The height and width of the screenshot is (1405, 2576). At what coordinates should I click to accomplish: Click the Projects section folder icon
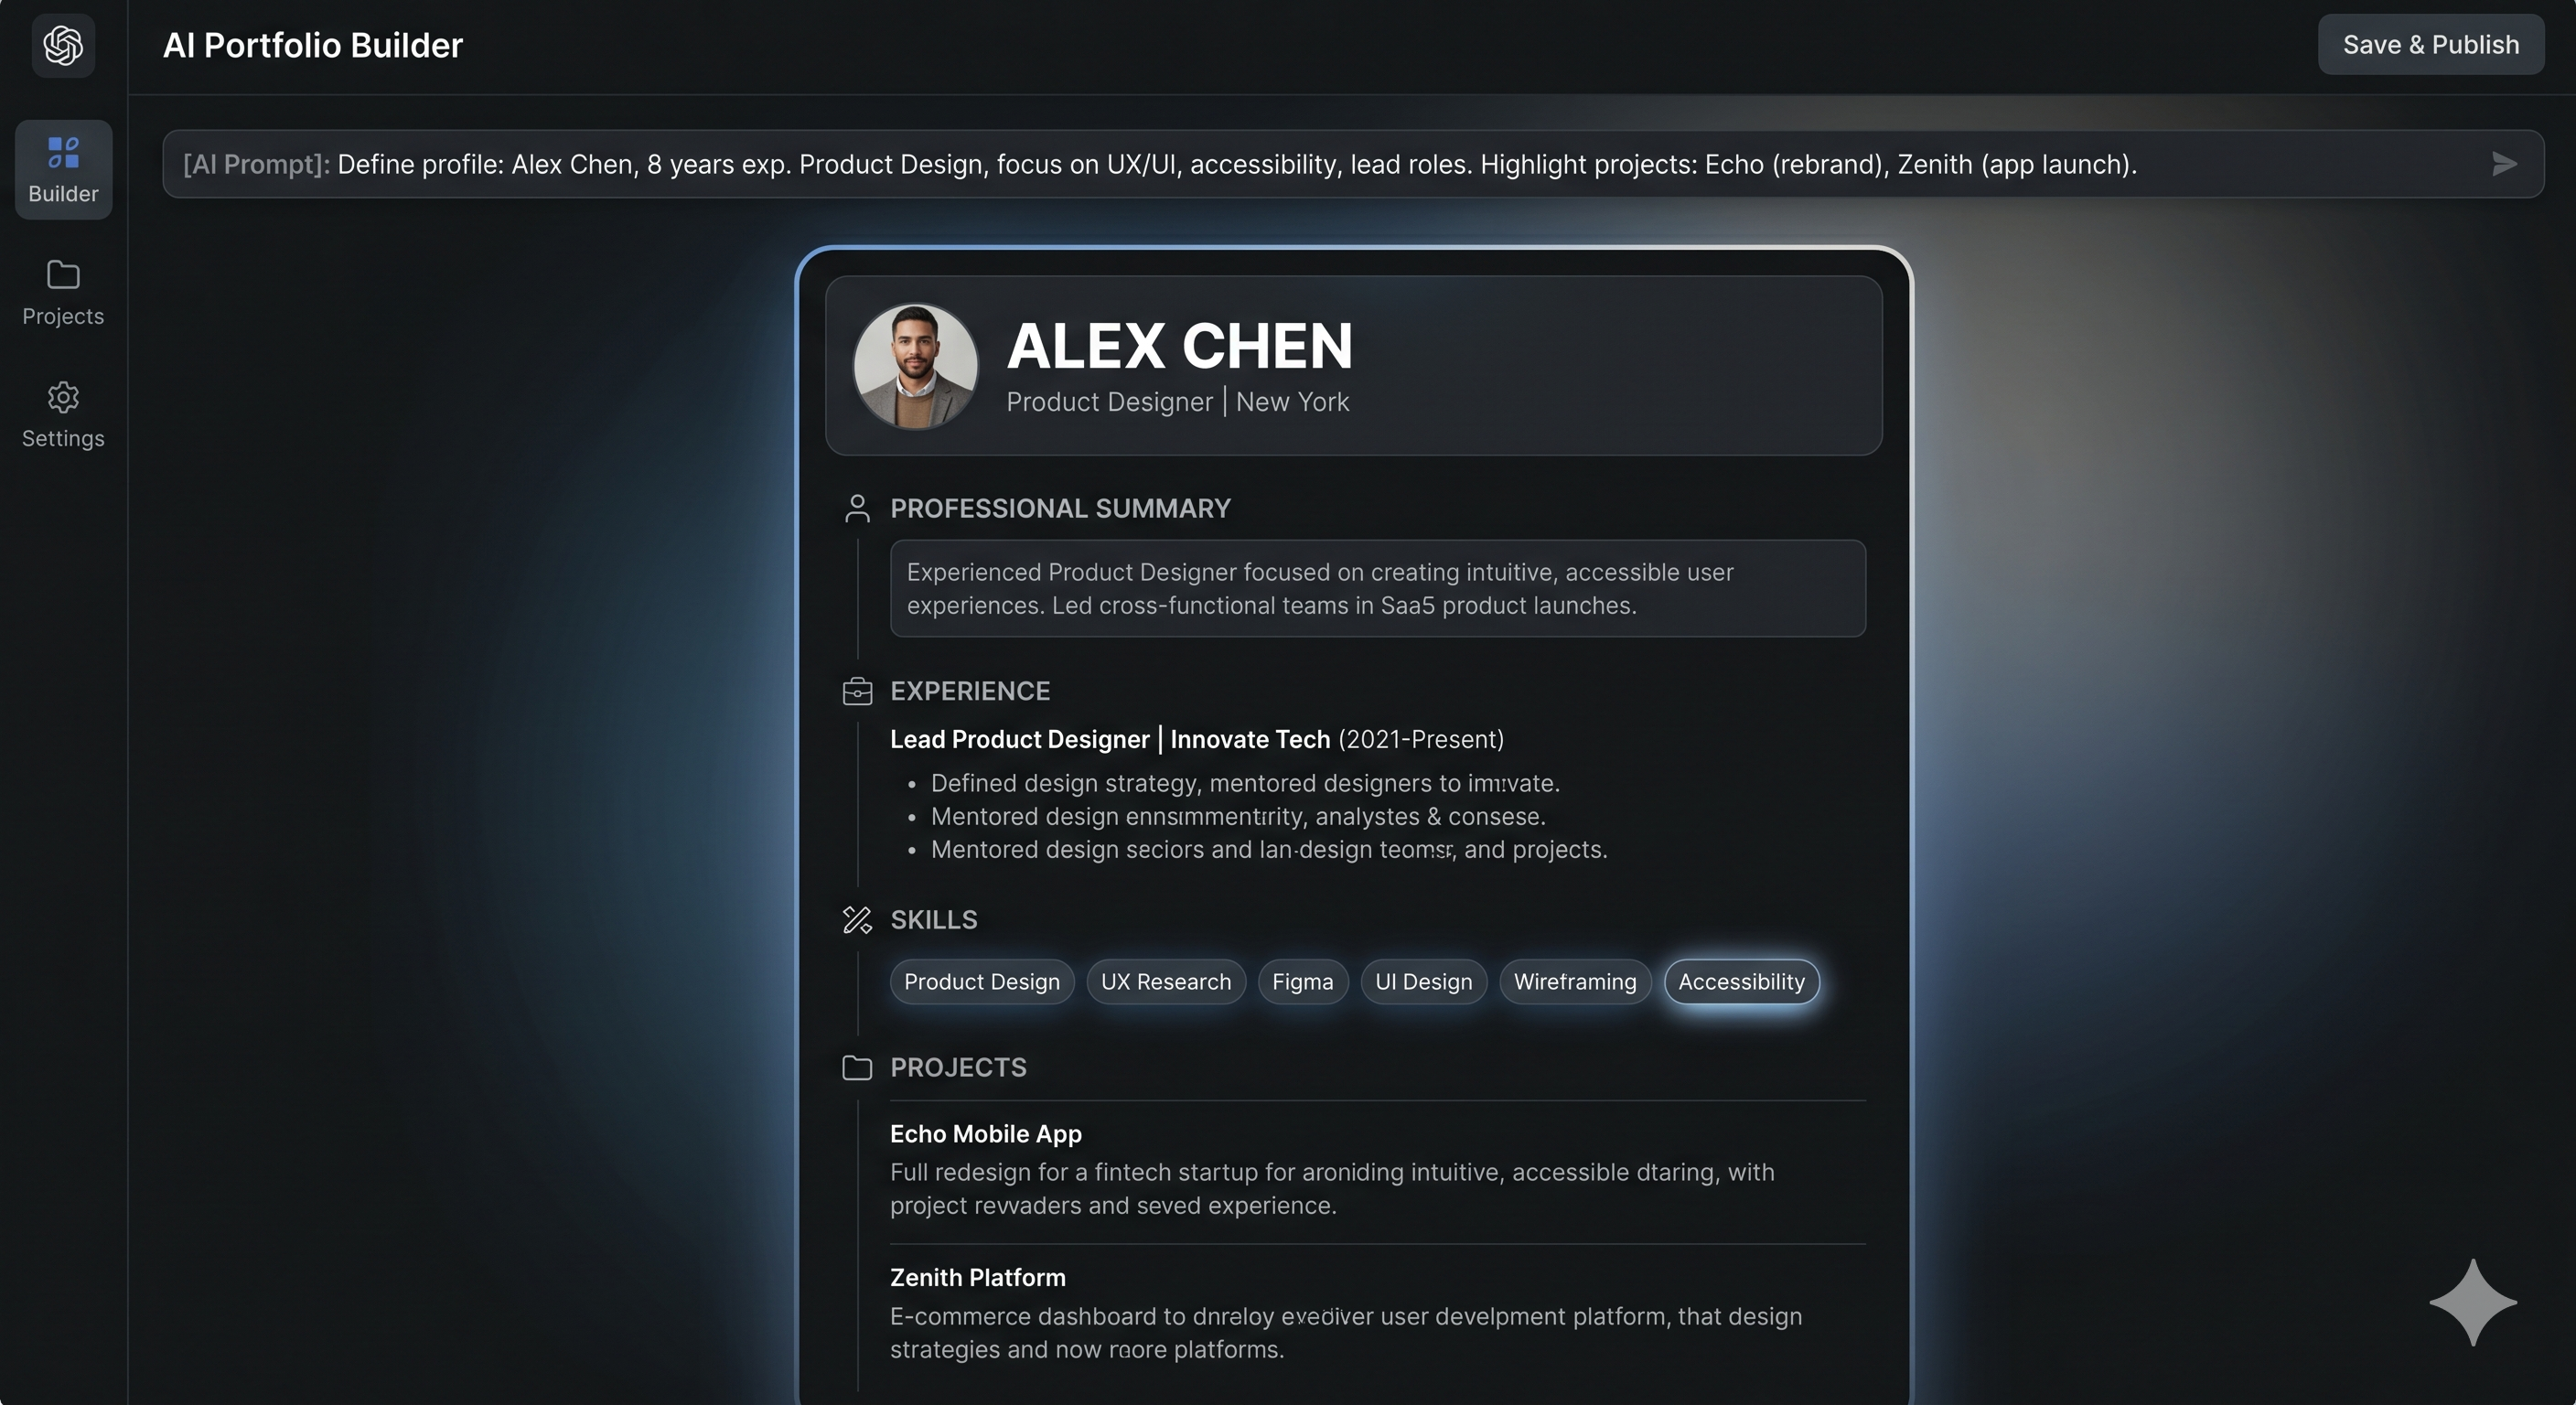point(857,1067)
